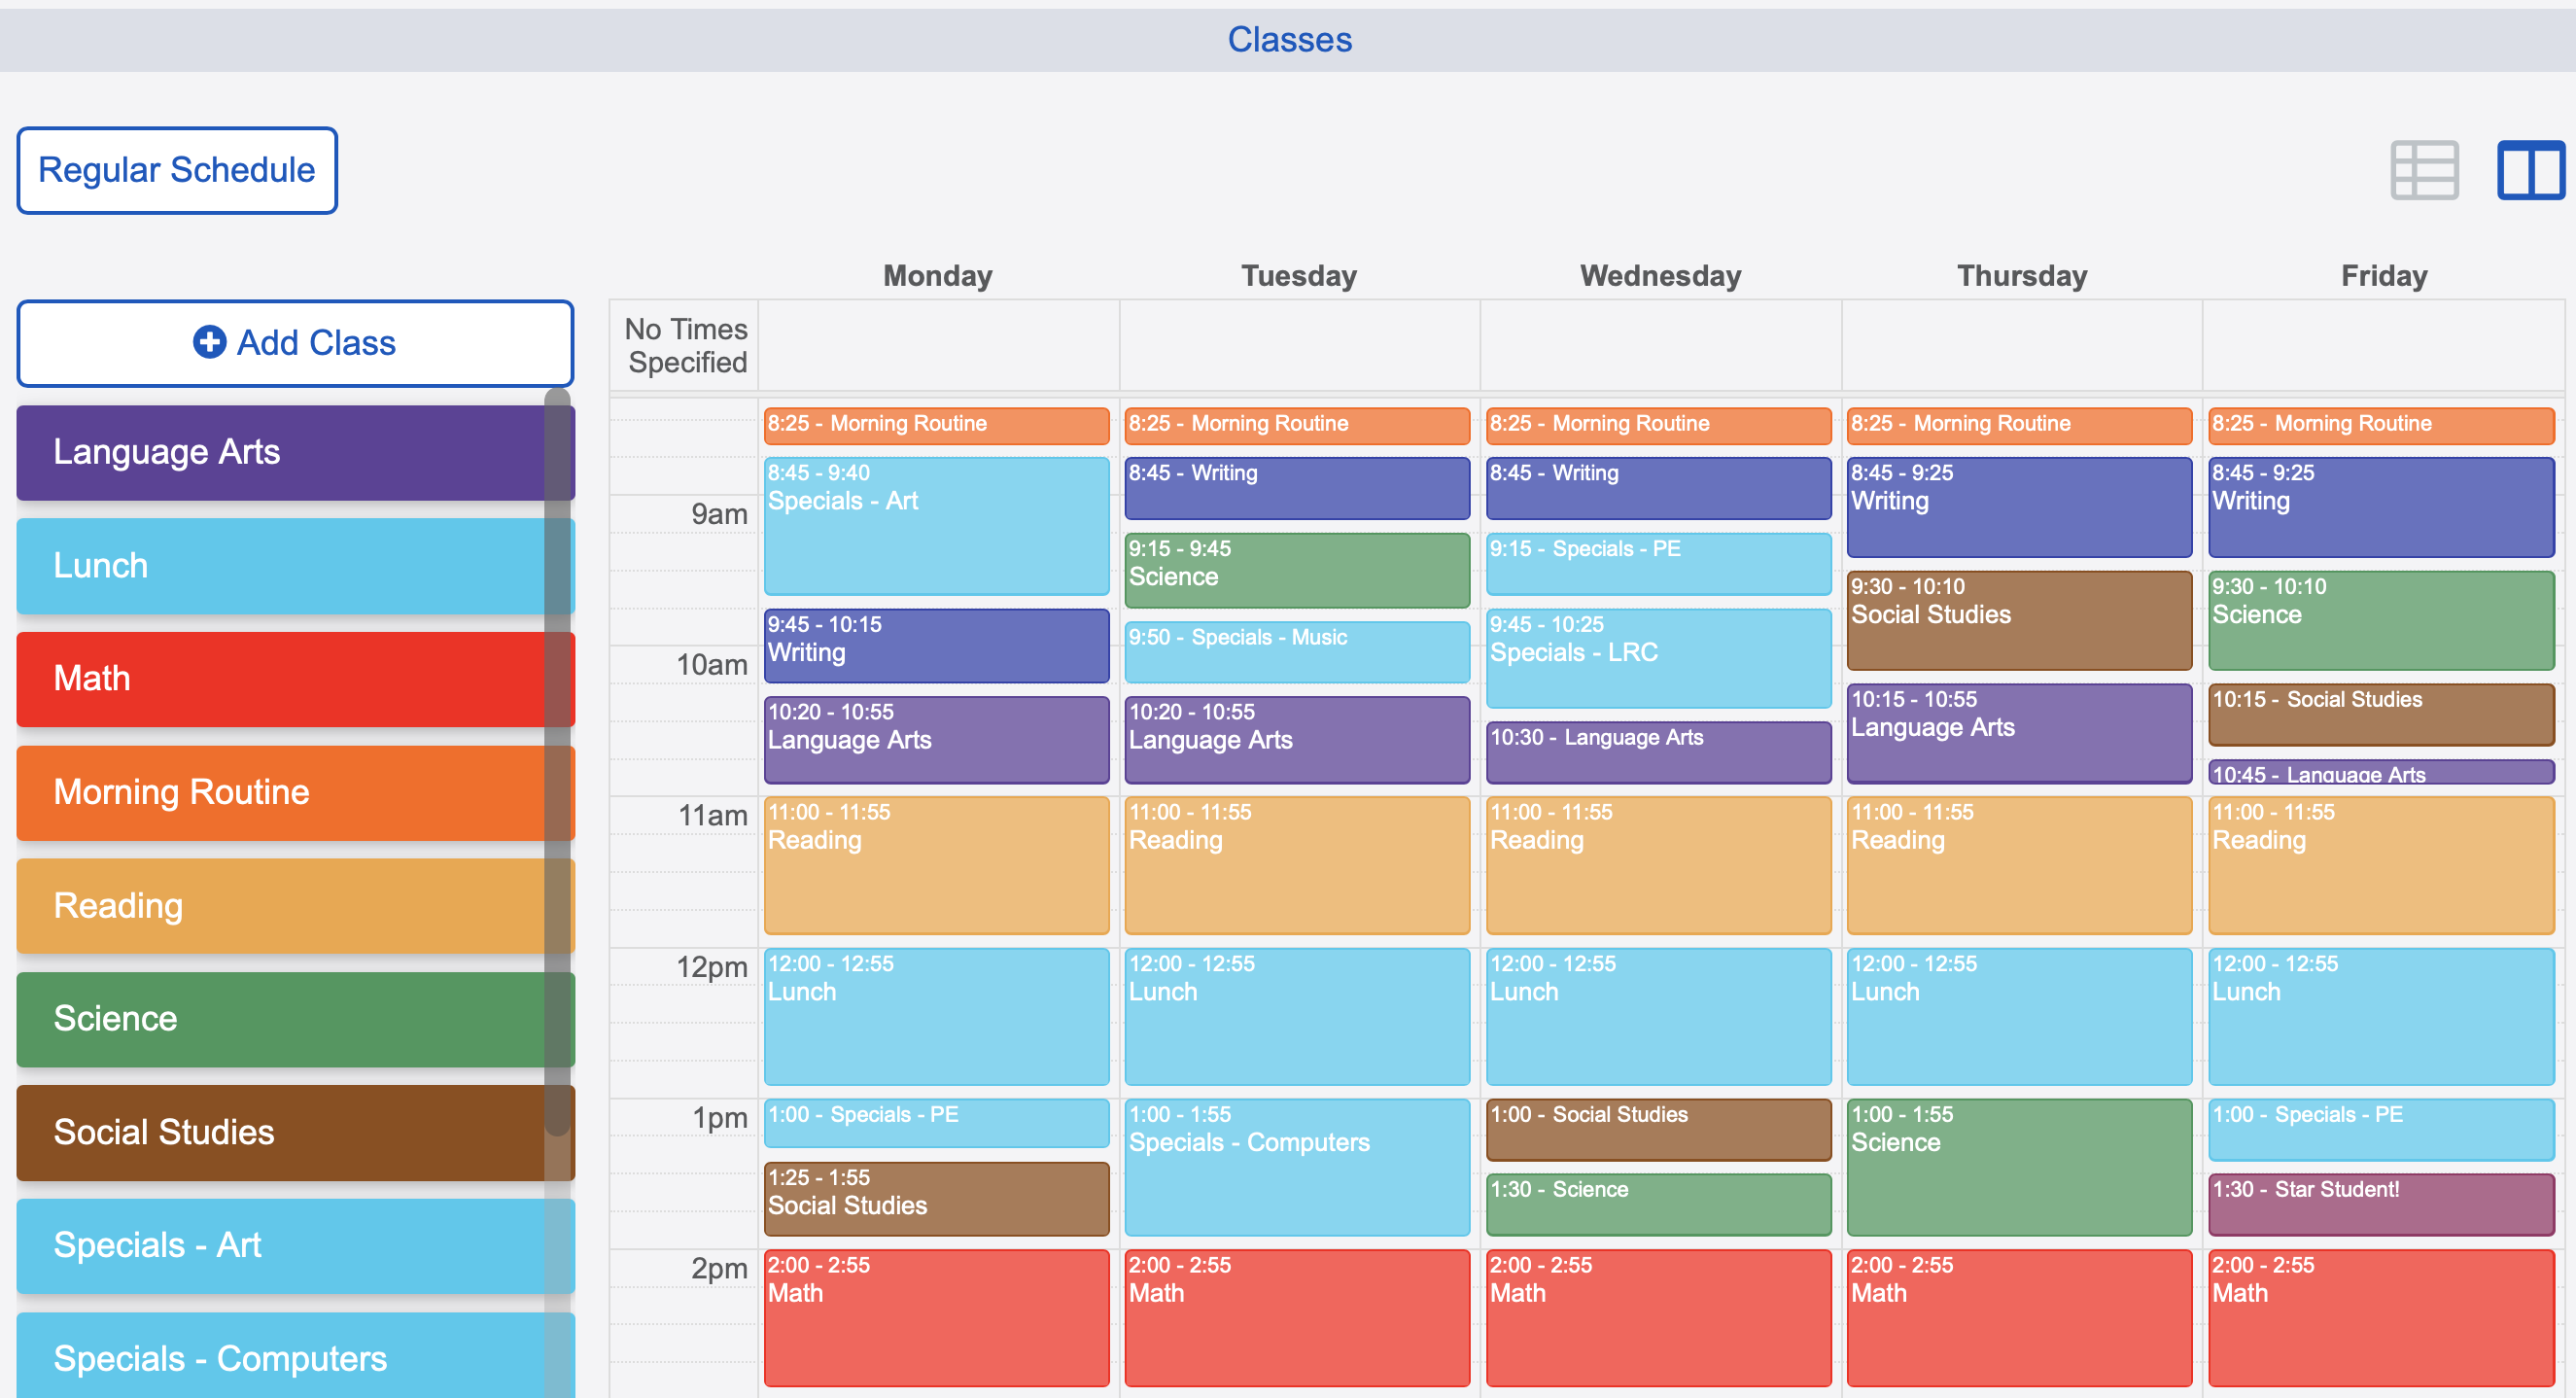The width and height of the screenshot is (2576, 1398).
Task: Click the plus icon on Add Class
Action: tap(208, 342)
